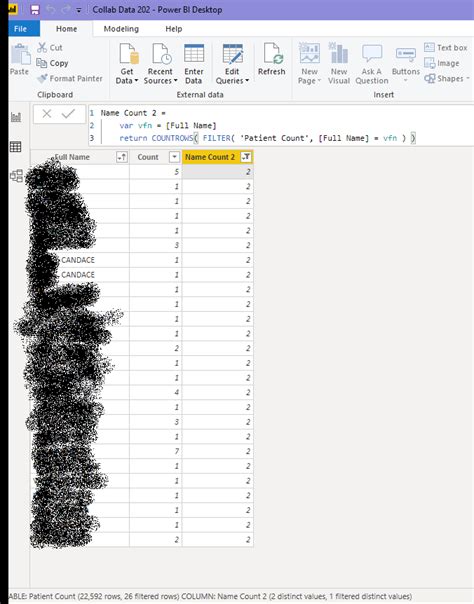
Task: Open Full Name column sort dropdown
Action: 122,157
